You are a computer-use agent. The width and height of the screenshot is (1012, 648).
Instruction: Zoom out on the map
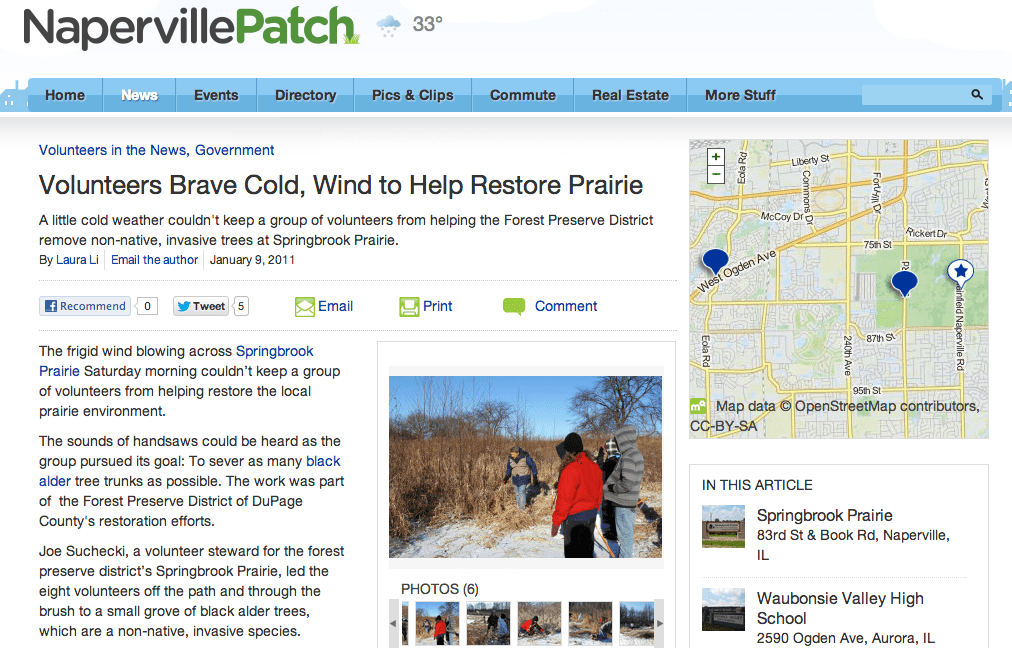click(x=716, y=174)
